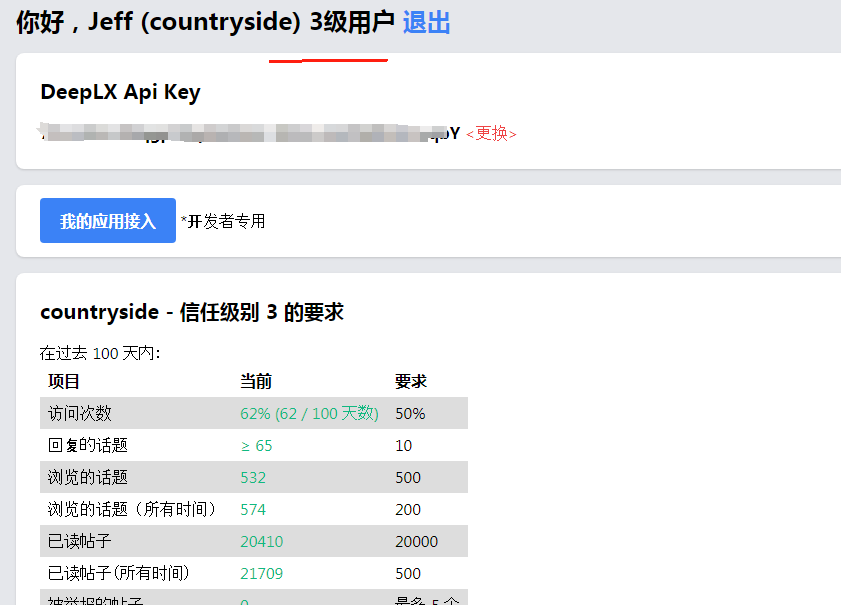Screen dimensions: 841x605
Task: Click the 退出 logout link
Action: click(426, 23)
